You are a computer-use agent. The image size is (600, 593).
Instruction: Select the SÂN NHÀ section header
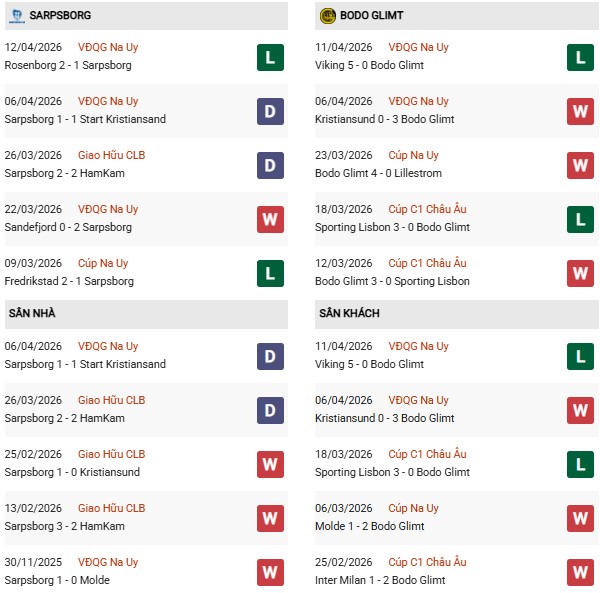click(32, 314)
